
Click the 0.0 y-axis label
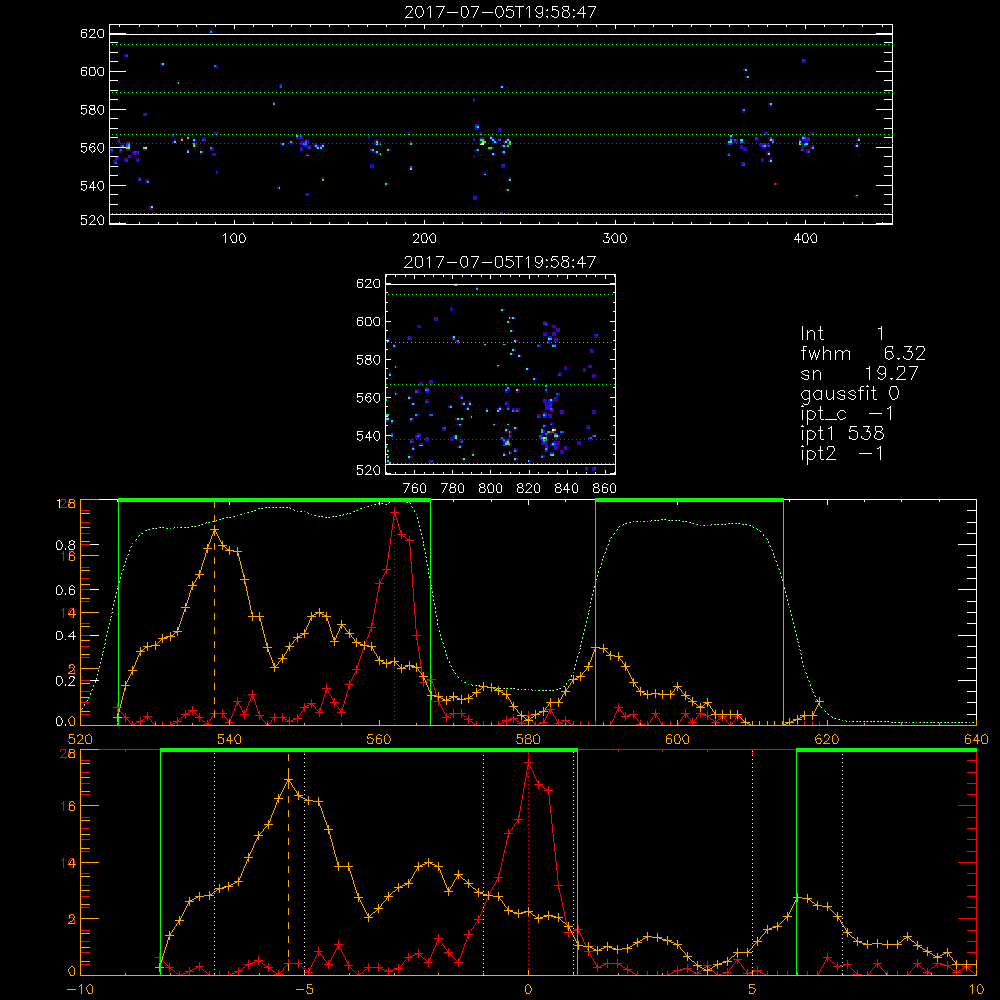coord(66,722)
